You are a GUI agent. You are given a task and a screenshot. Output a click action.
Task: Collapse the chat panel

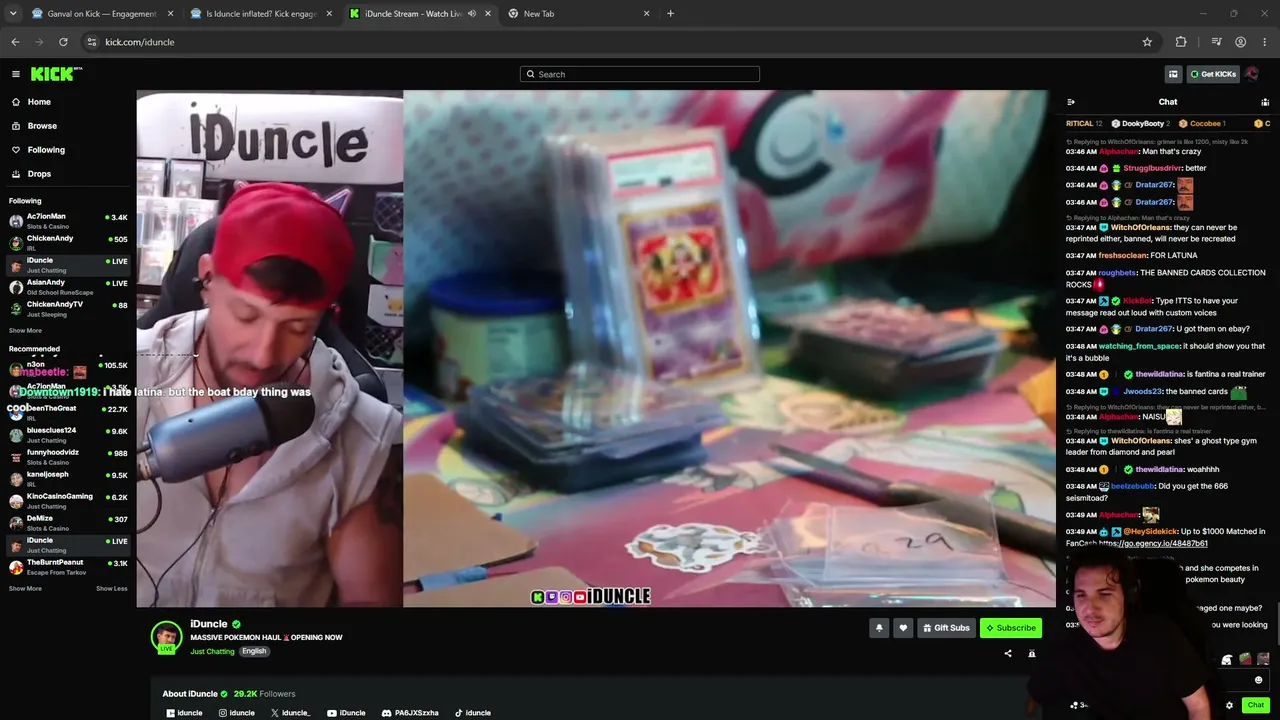pyautogui.click(x=1071, y=102)
